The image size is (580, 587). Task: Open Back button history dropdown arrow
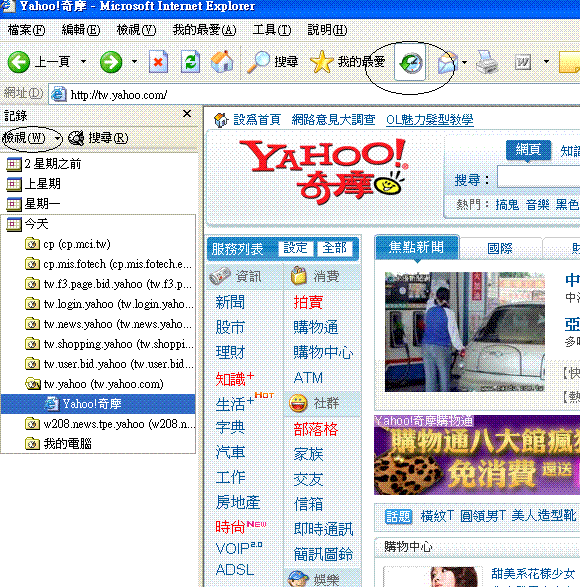point(83,62)
